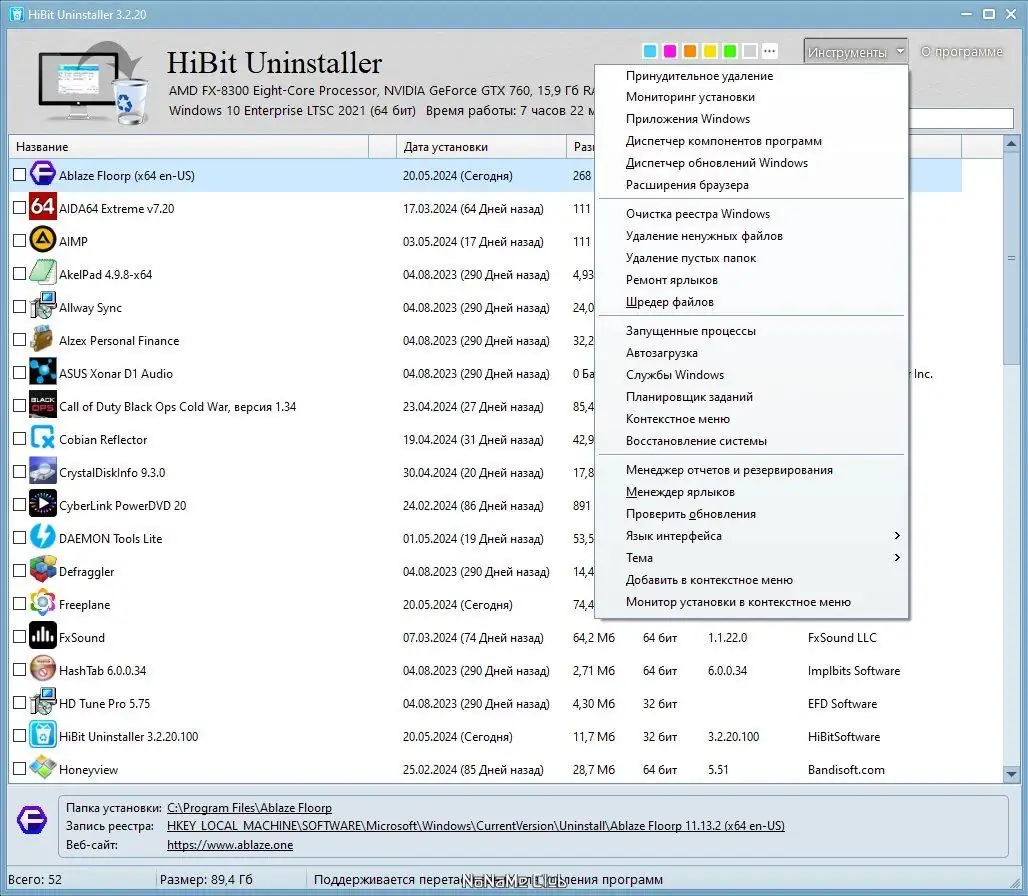The image size is (1028, 896).
Task: Click the CyberLink PowerDVD icon
Action: pyautogui.click(x=43, y=504)
